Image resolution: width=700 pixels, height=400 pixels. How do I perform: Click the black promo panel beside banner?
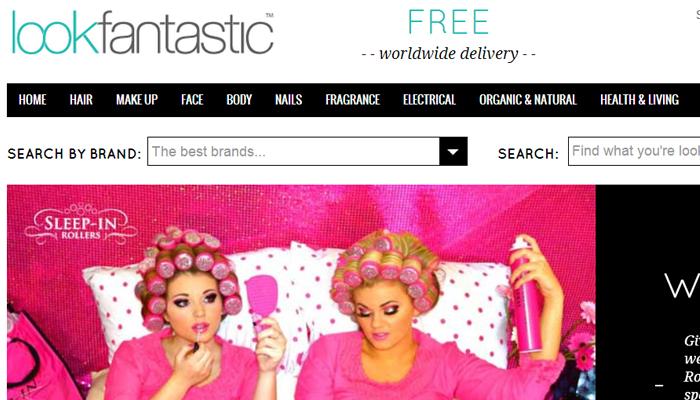[648, 292]
